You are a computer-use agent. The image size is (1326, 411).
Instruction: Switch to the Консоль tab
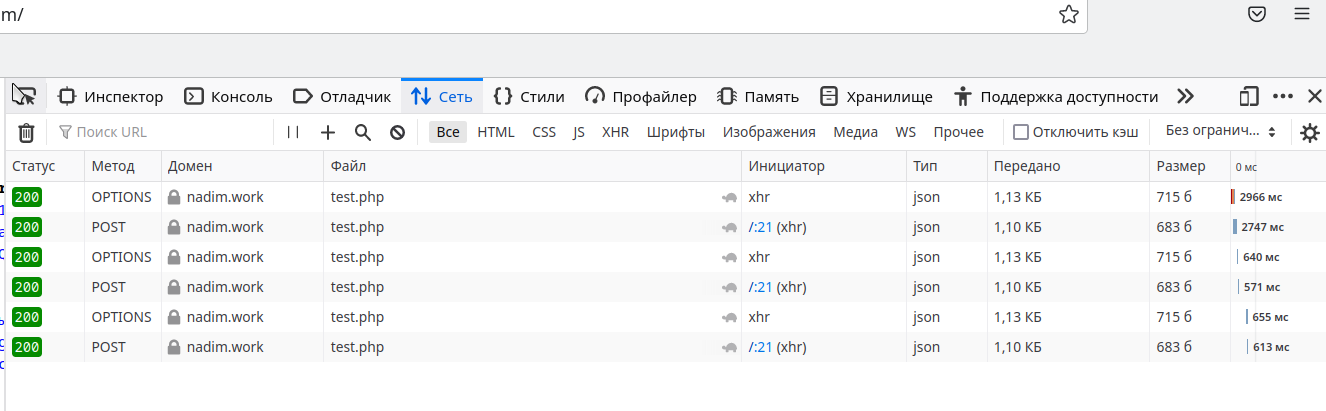[x=228, y=97]
